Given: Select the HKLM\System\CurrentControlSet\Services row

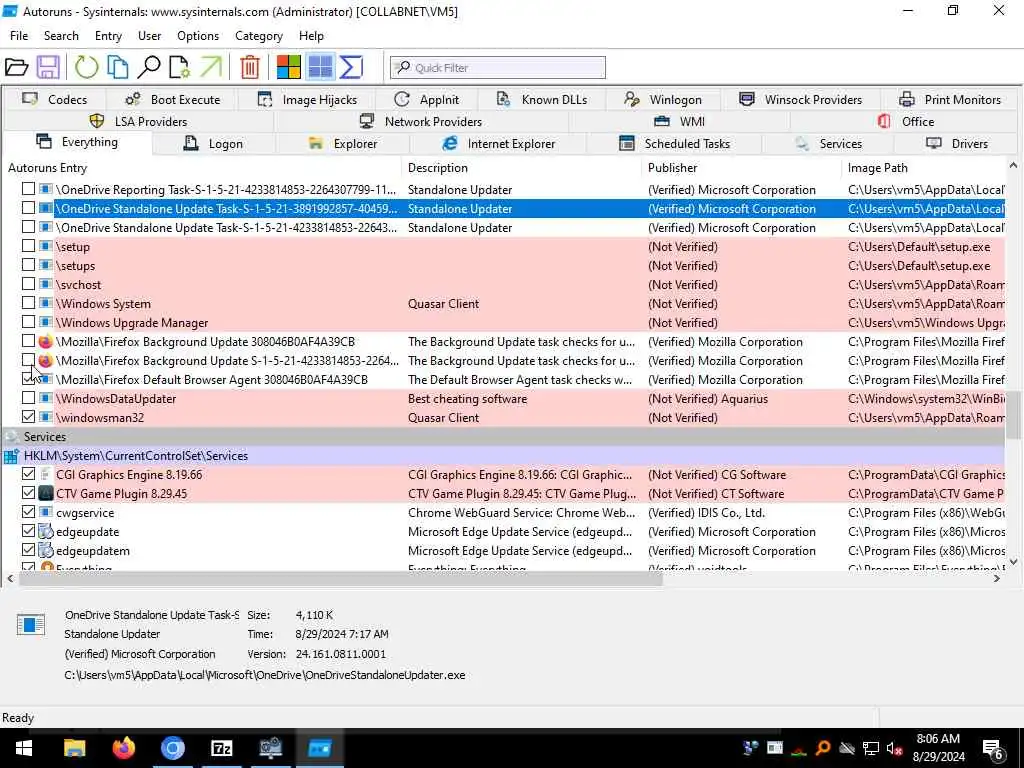Looking at the screenshot, I should (504, 456).
